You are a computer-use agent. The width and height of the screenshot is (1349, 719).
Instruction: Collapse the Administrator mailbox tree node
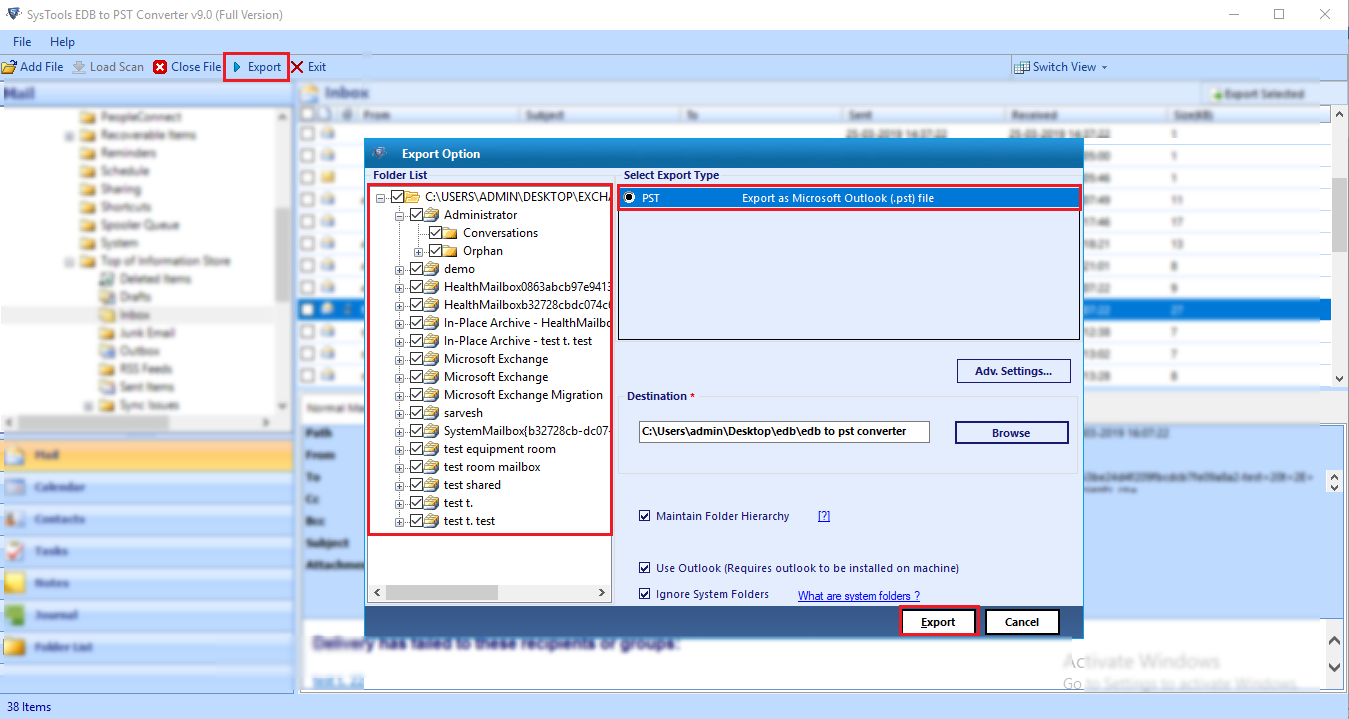click(x=401, y=215)
